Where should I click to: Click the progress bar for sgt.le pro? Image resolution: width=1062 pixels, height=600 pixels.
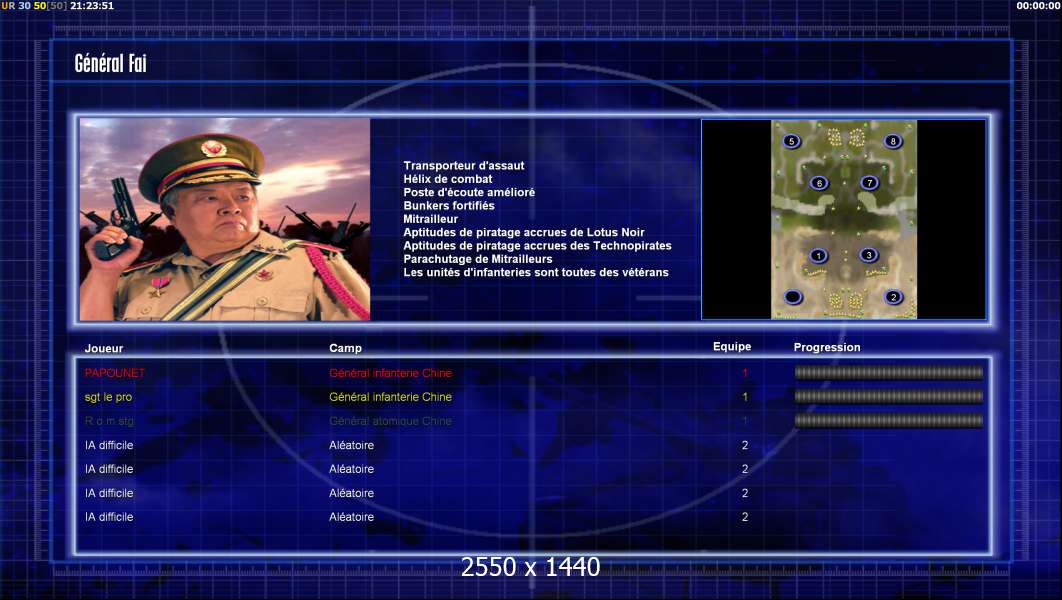(888, 397)
